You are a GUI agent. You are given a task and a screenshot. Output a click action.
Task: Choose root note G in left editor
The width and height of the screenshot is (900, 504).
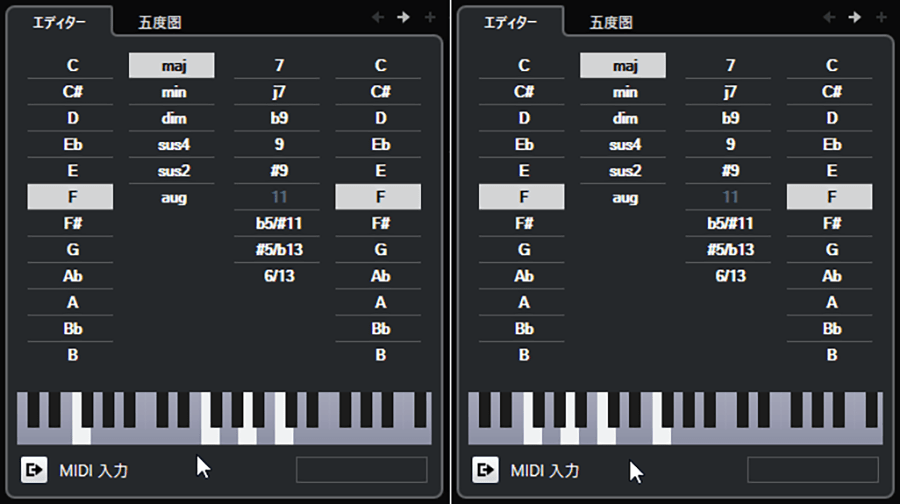point(70,250)
